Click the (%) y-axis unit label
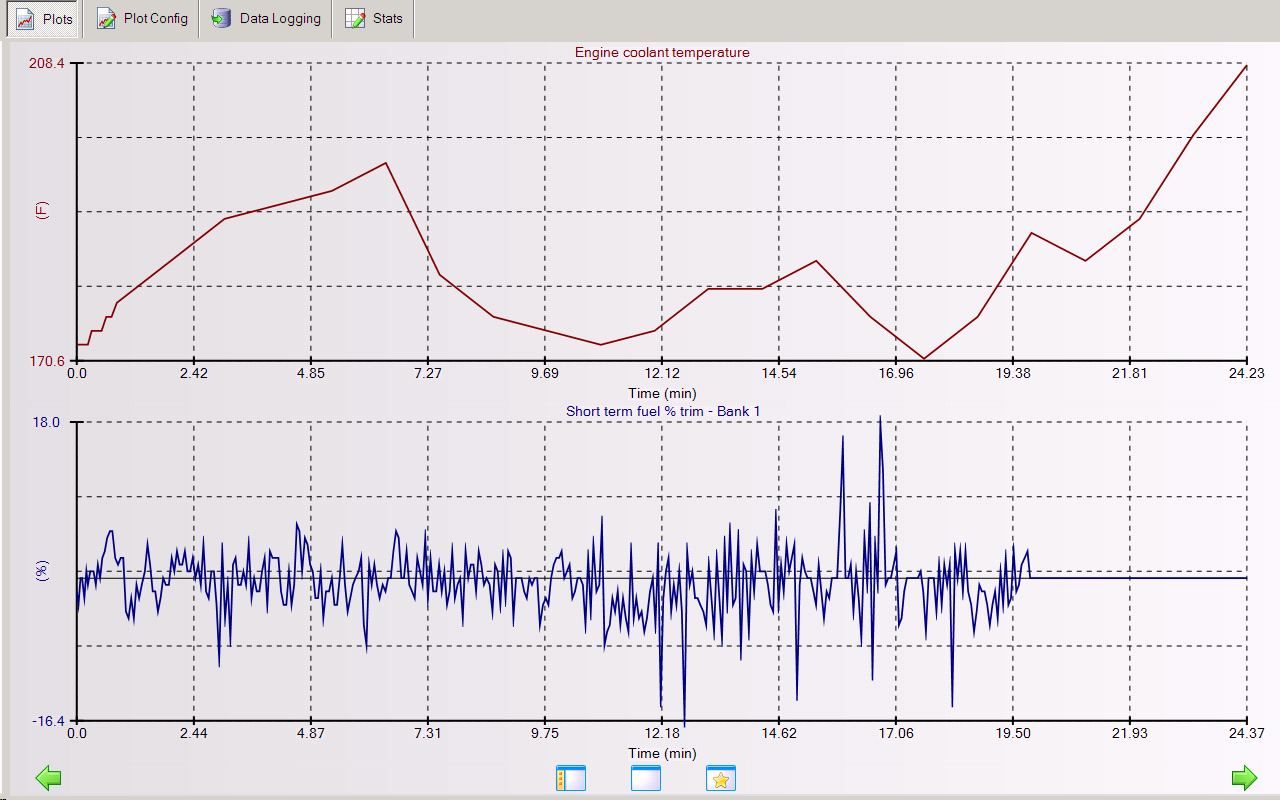The height and width of the screenshot is (800, 1280). click(41, 570)
